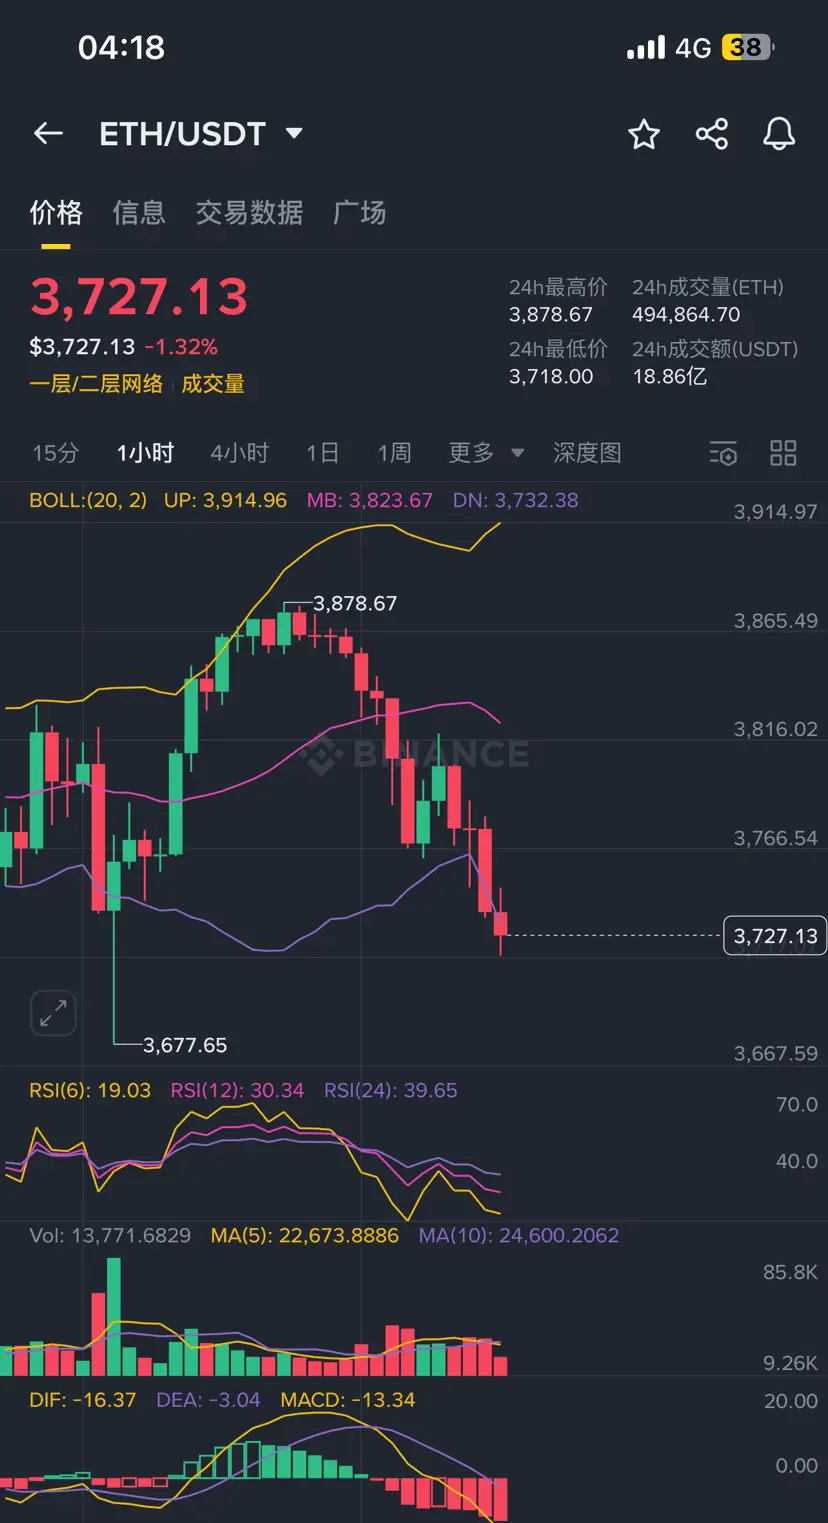Open the four-square grid layout icon
Image resolution: width=828 pixels, height=1523 pixels.
[x=783, y=453]
